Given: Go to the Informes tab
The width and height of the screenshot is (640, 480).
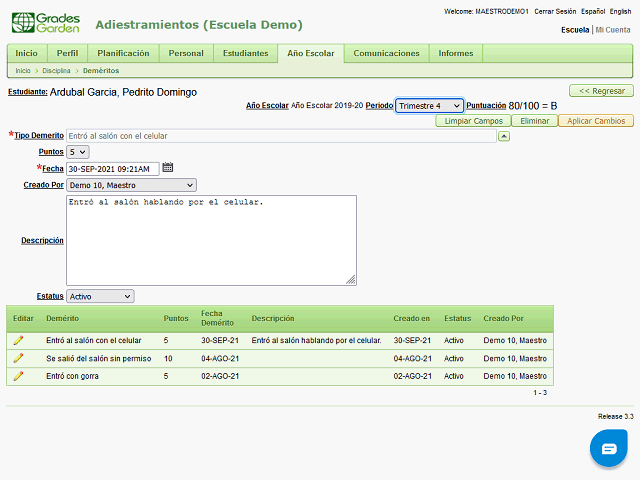Looking at the screenshot, I should pos(456,53).
